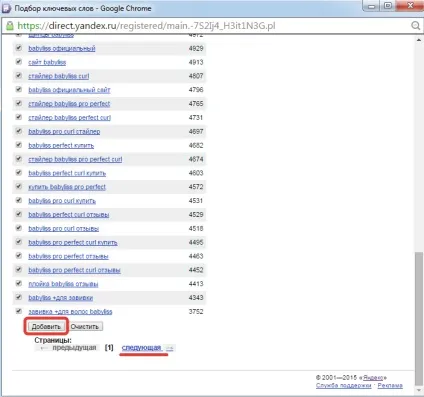Follow 'babyliss pro curl купить' link
424x397 pixels.
[x=62, y=201]
